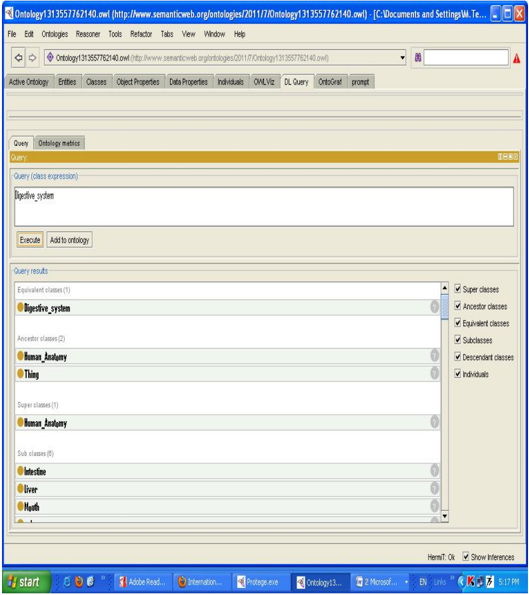
Task: Switch to the Classes tab
Action: (x=96, y=82)
